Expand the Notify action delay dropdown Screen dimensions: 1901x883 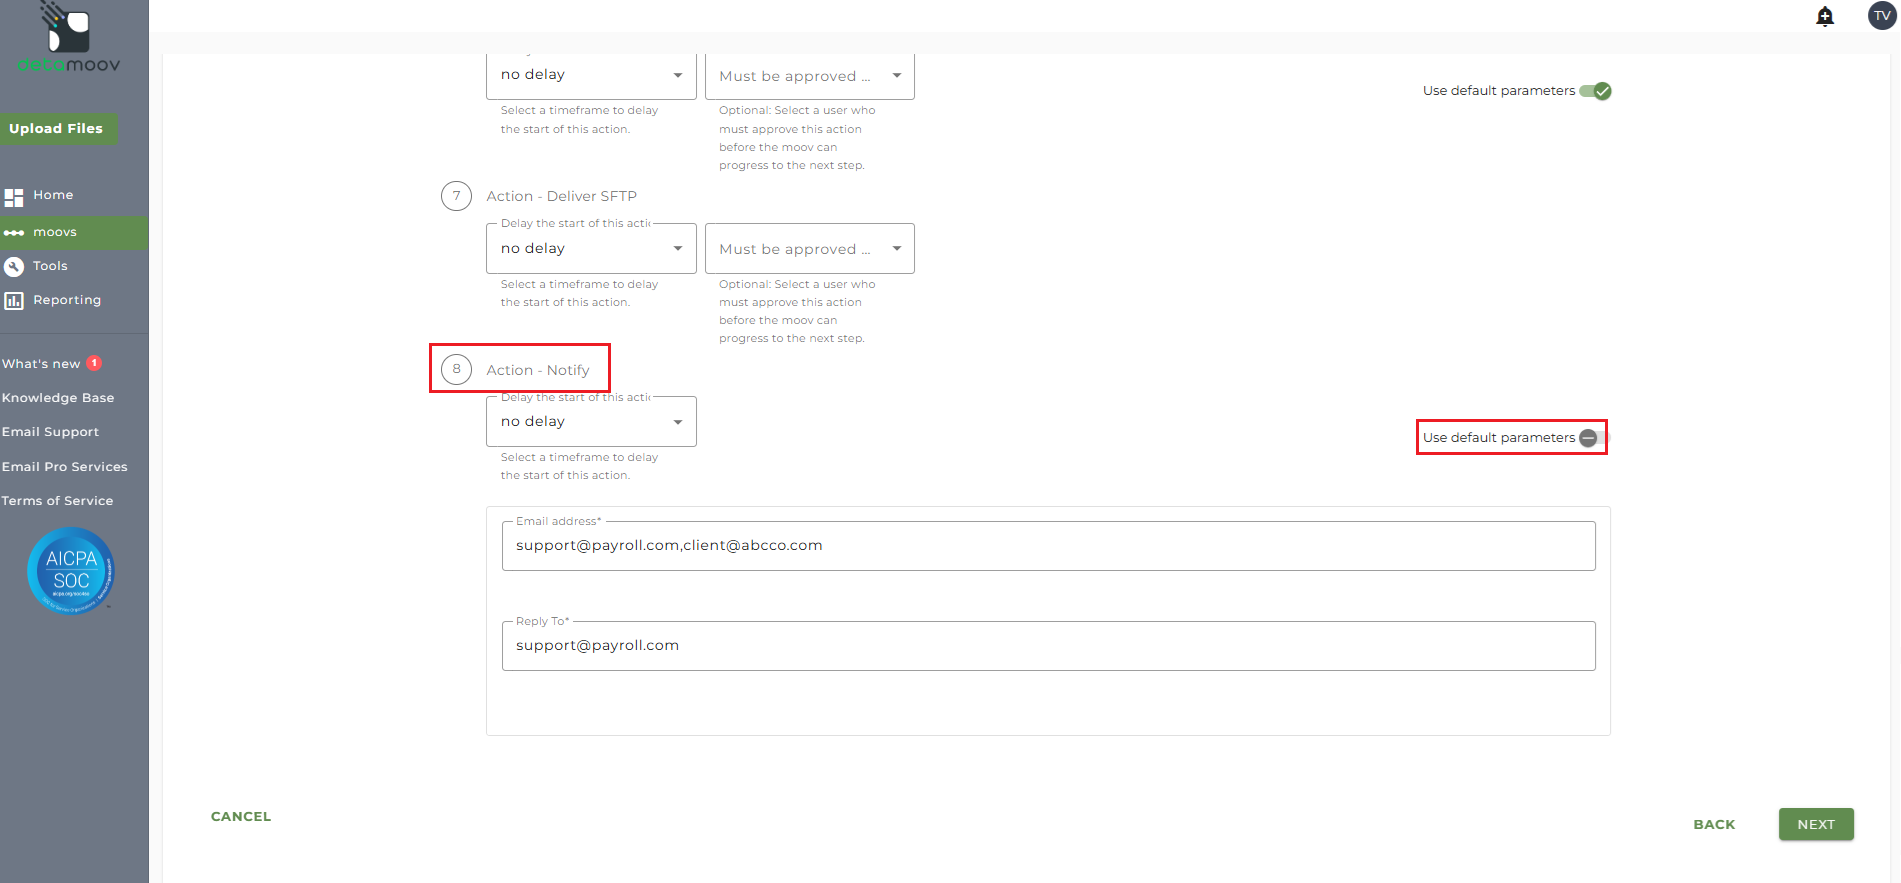tap(590, 422)
